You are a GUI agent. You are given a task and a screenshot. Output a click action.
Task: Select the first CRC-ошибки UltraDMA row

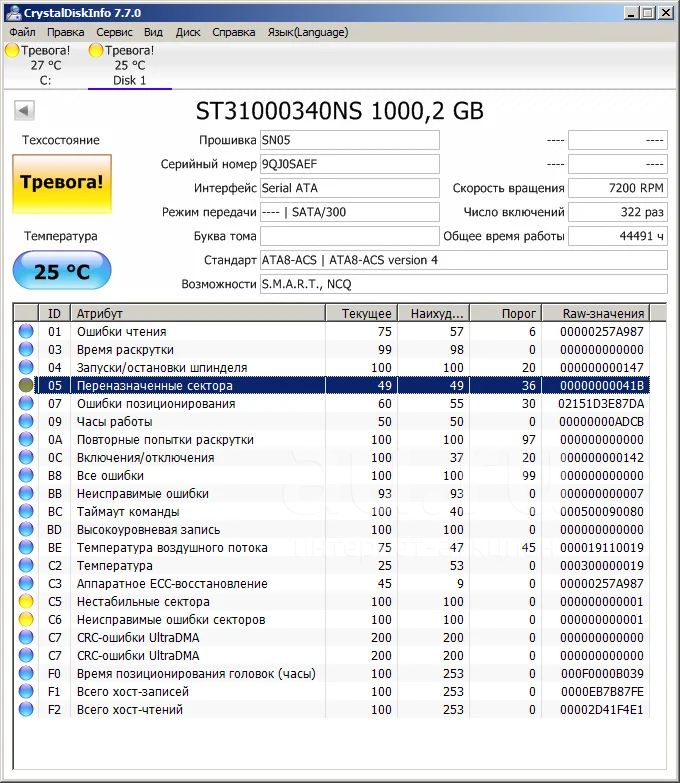pos(332,637)
